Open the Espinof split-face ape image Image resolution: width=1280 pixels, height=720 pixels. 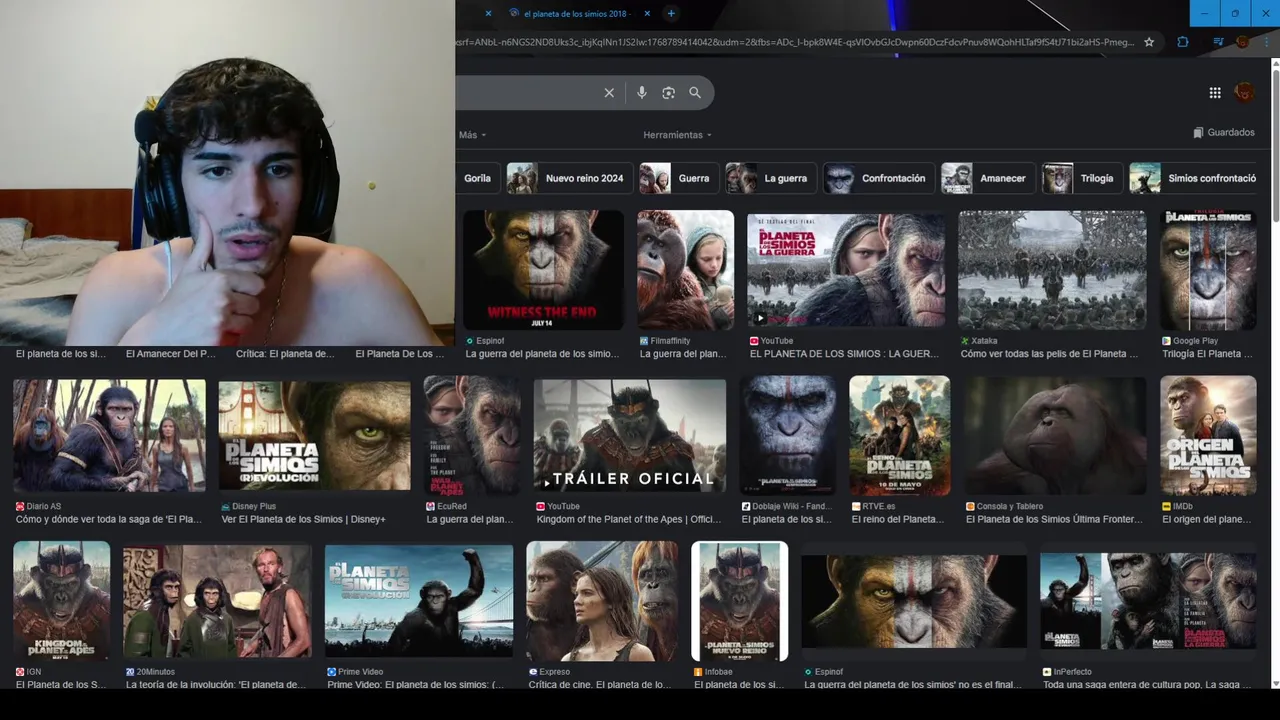point(914,601)
